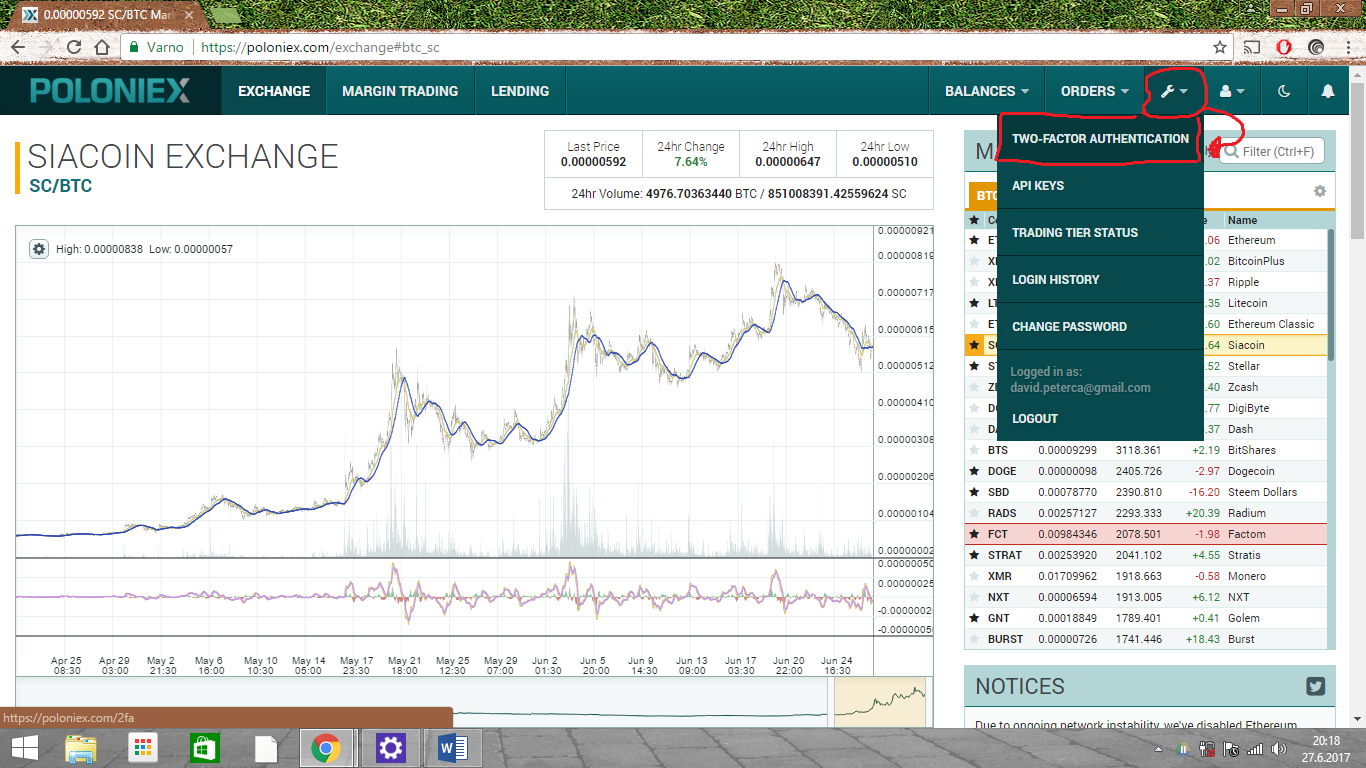Open volume control in system tray

[1279, 749]
